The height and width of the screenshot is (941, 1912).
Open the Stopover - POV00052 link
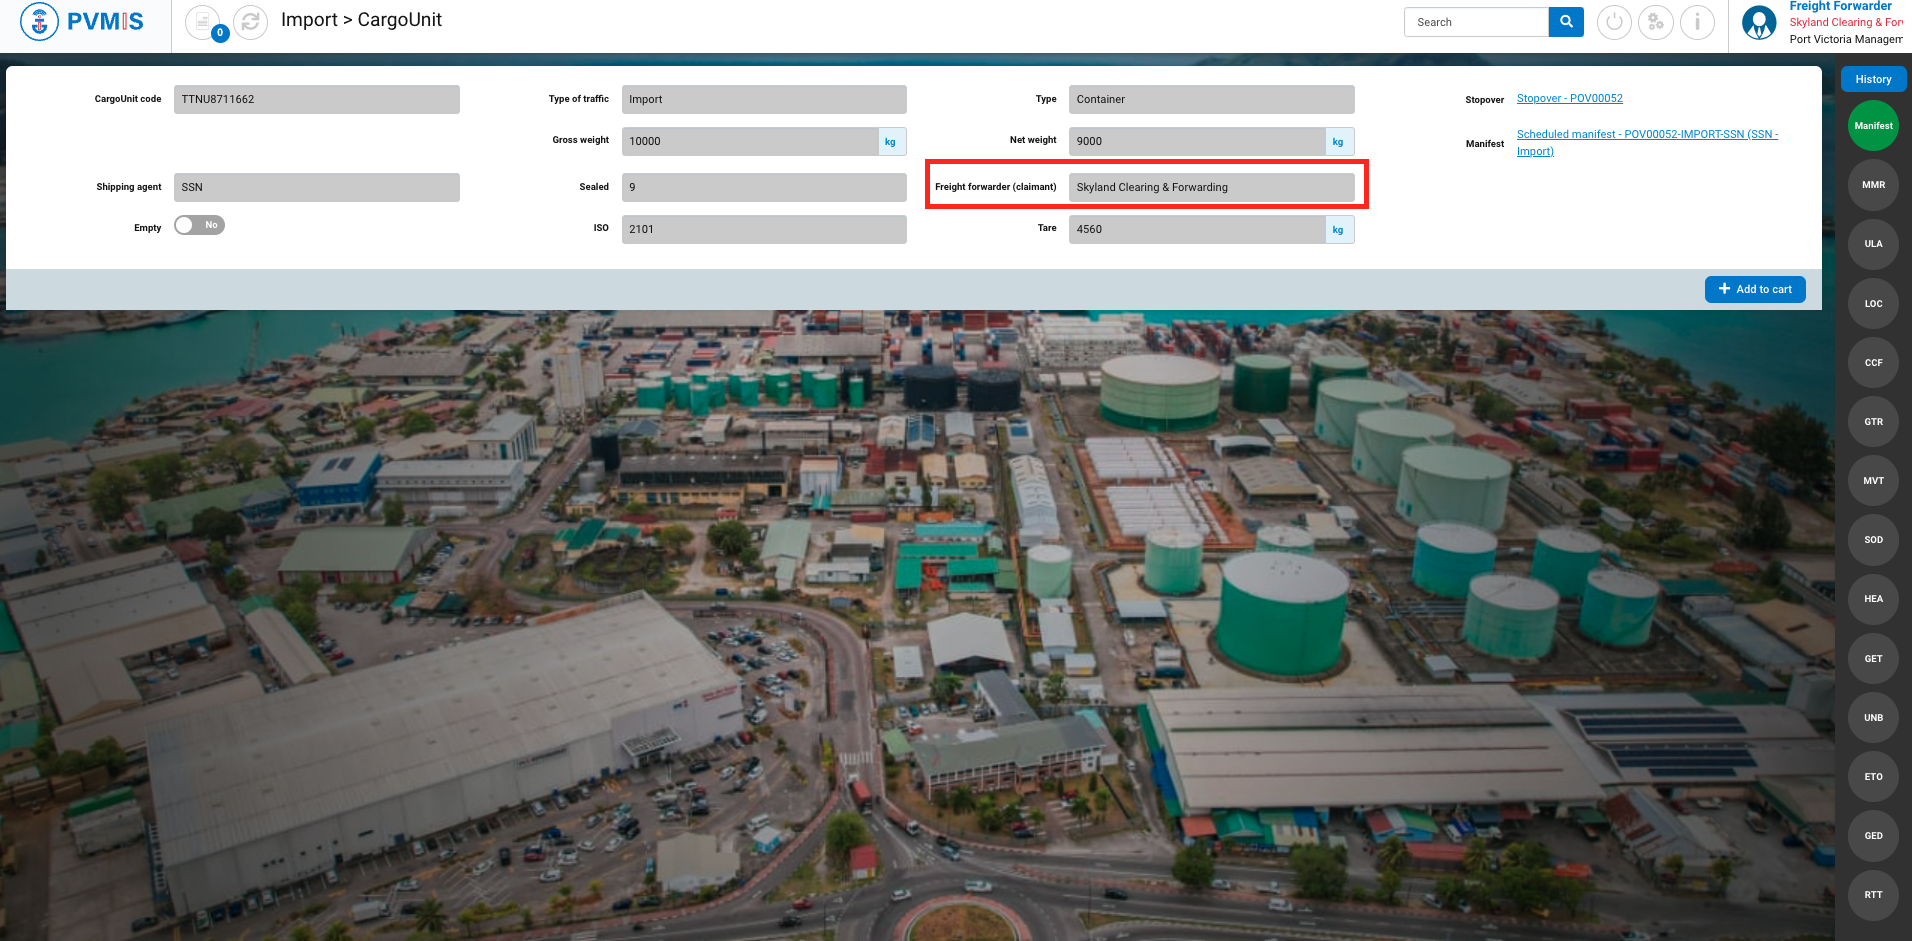pyautogui.click(x=1569, y=99)
